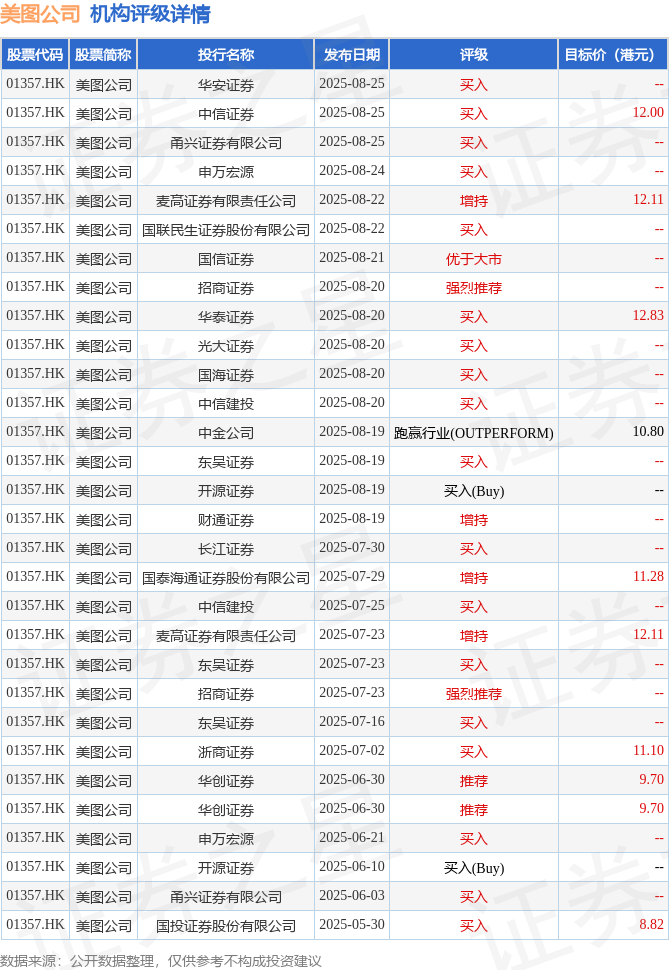Click 申万宏源 in the 2025-08-24 row
Image resolution: width=669 pixels, height=970 pixels.
226,171
